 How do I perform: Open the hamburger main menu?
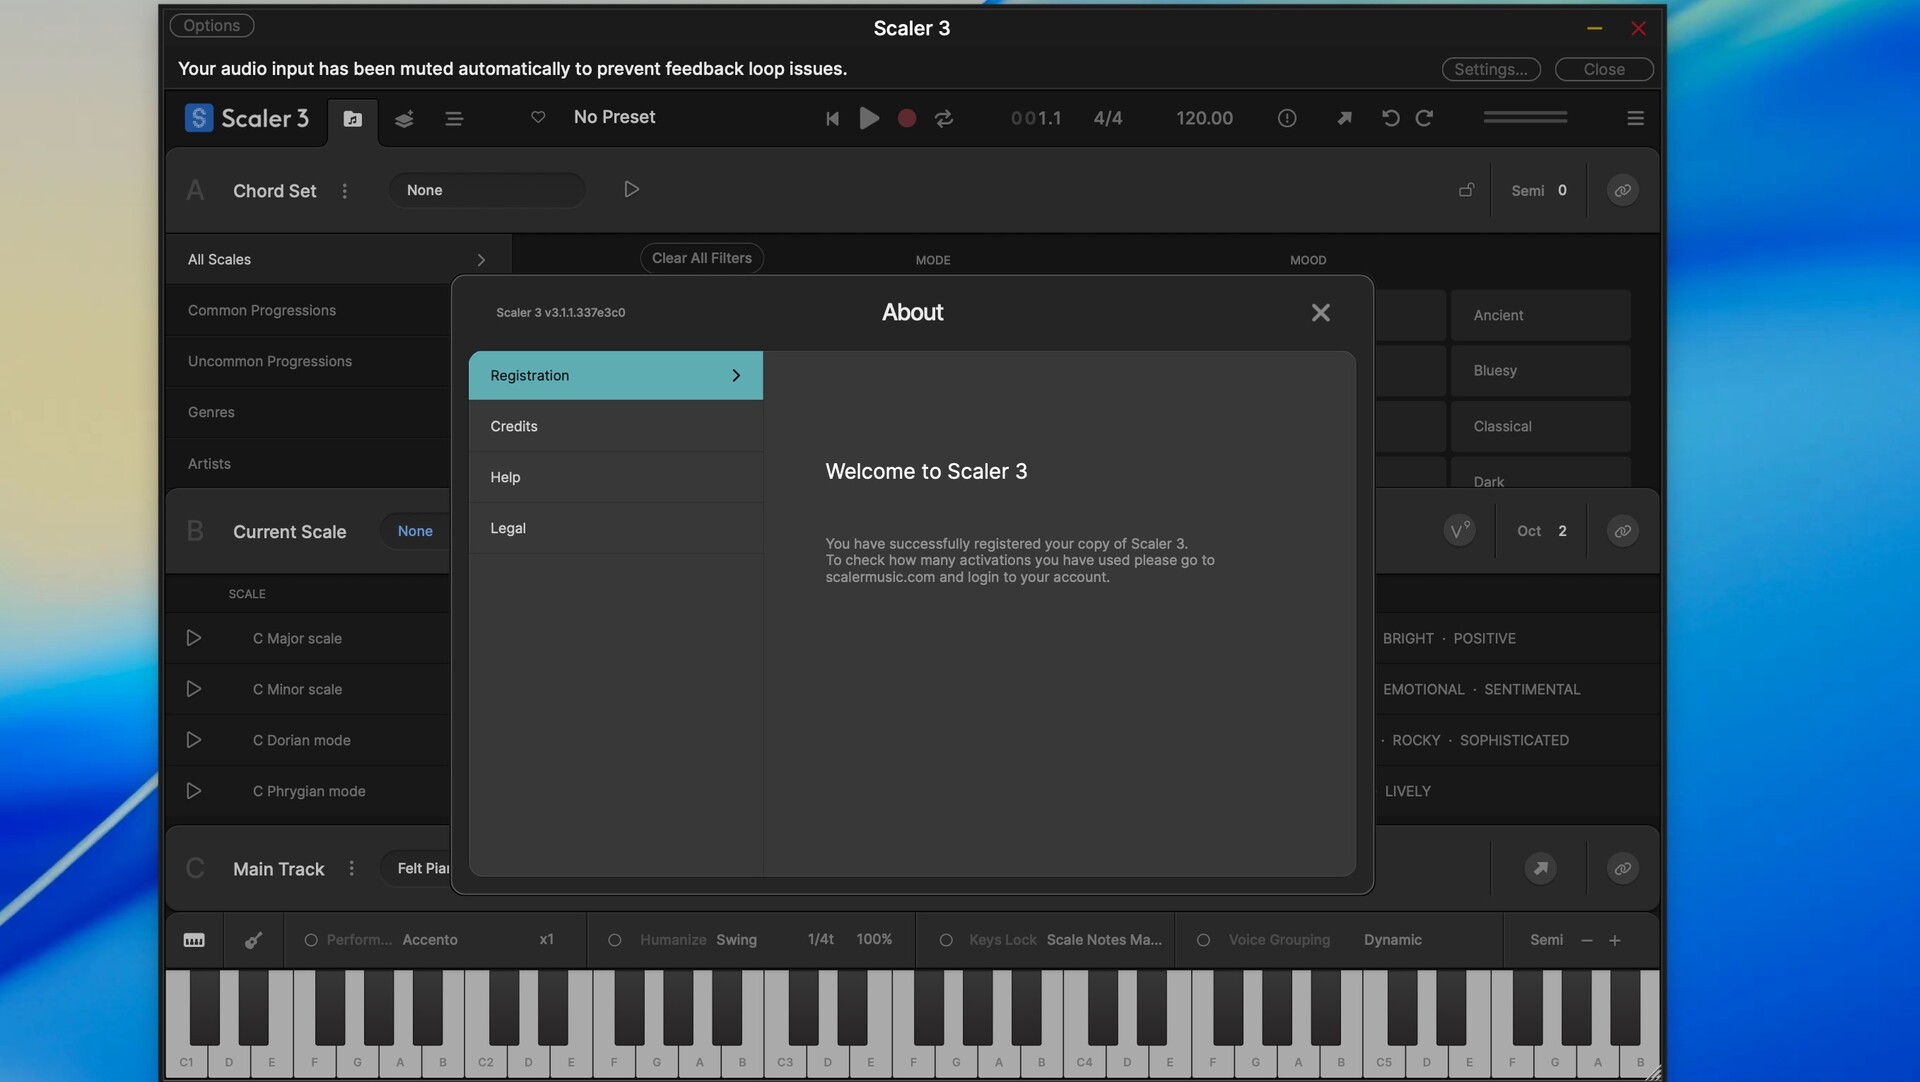pos(1635,118)
